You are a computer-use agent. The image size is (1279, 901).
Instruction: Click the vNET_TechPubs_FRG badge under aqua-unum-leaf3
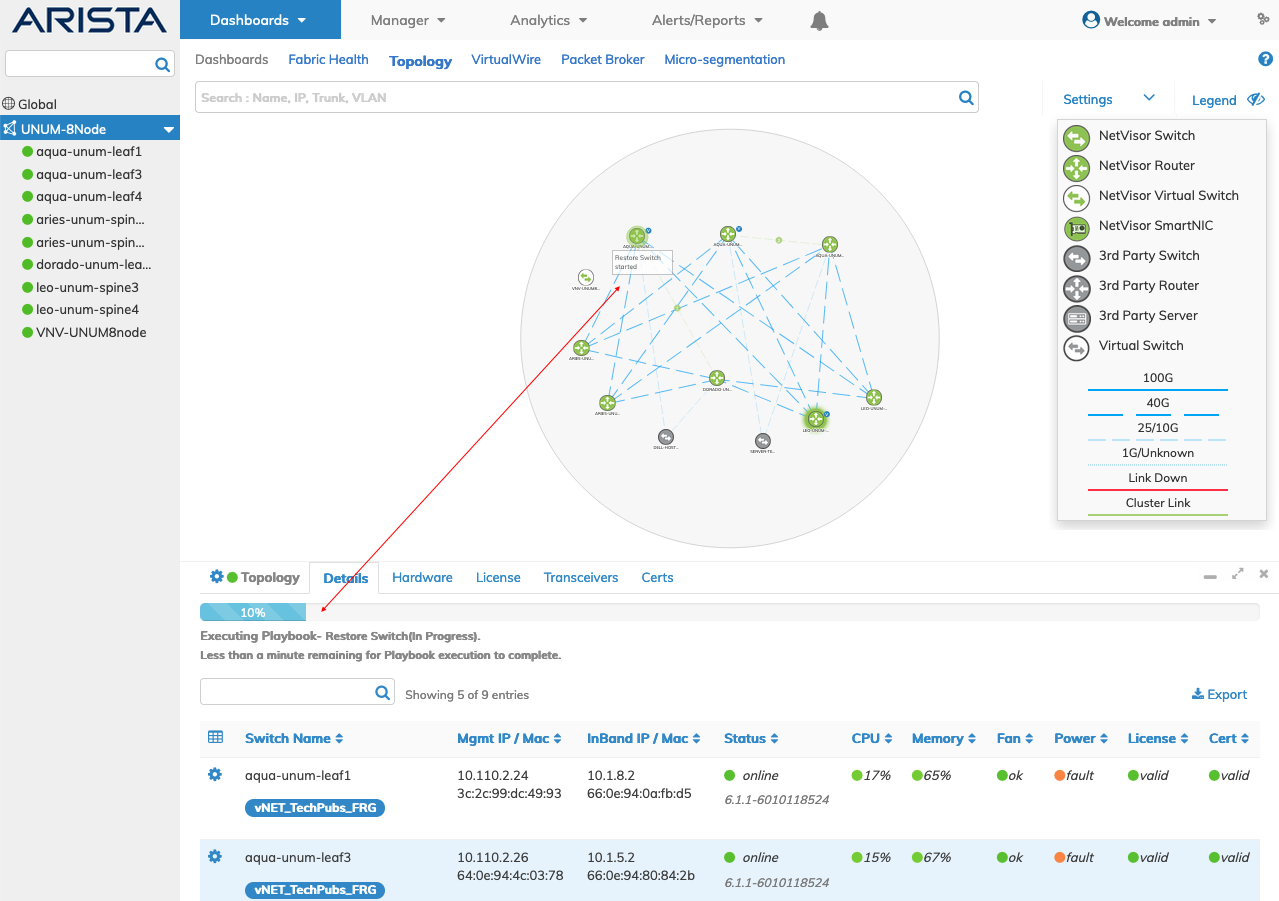[x=315, y=889]
